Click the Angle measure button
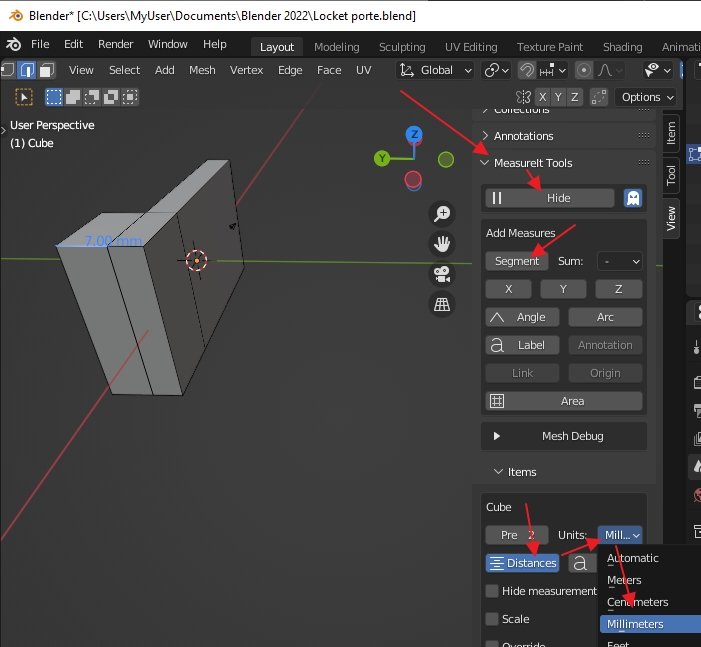Image resolution: width=701 pixels, height=647 pixels. [522, 317]
